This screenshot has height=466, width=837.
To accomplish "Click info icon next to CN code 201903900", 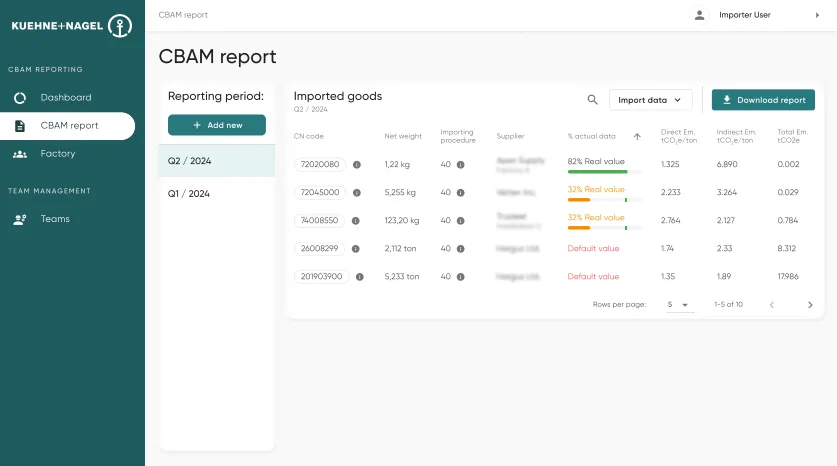I will point(360,277).
